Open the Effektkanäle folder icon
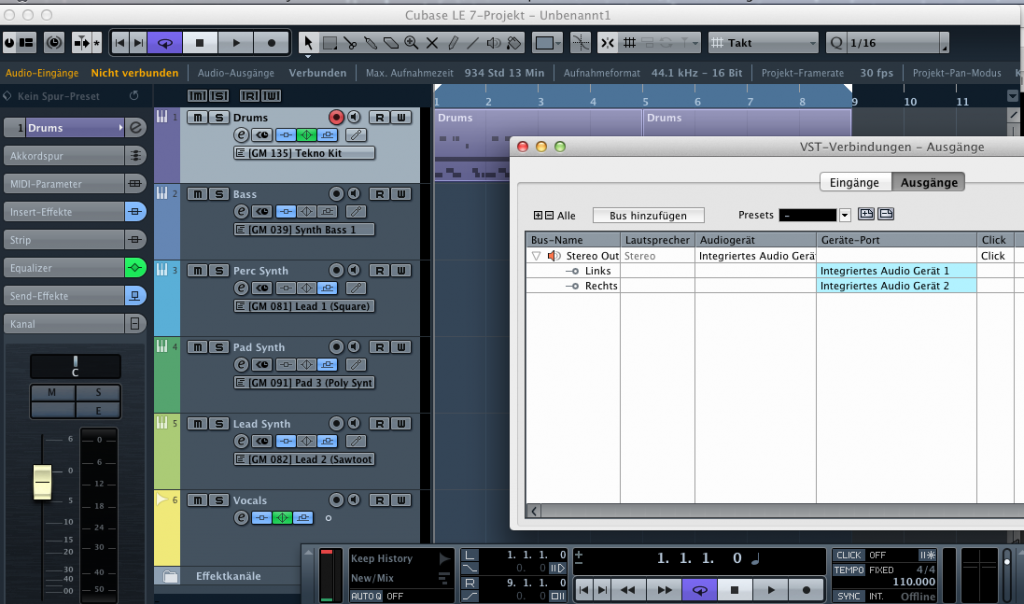This screenshot has height=604, width=1024. (x=170, y=576)
